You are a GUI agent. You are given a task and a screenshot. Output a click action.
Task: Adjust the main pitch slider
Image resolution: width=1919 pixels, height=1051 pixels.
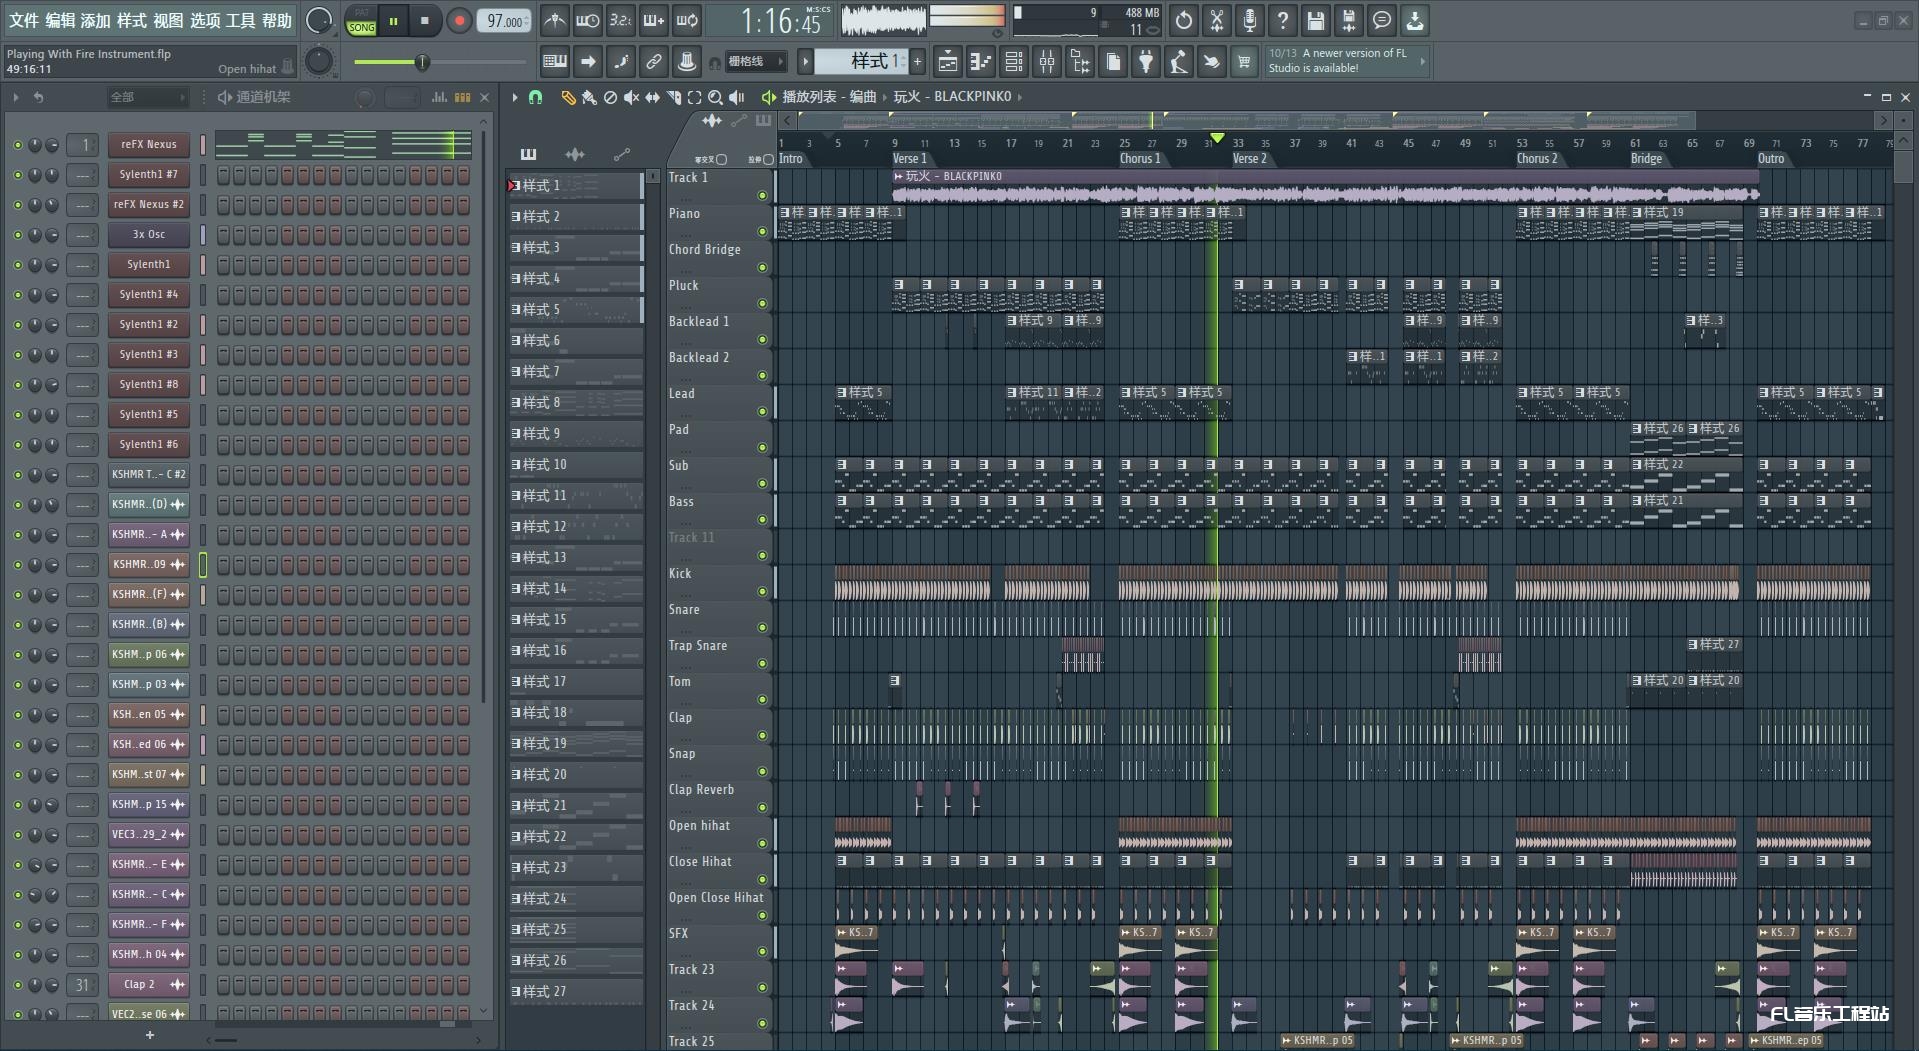pos(440,62)
